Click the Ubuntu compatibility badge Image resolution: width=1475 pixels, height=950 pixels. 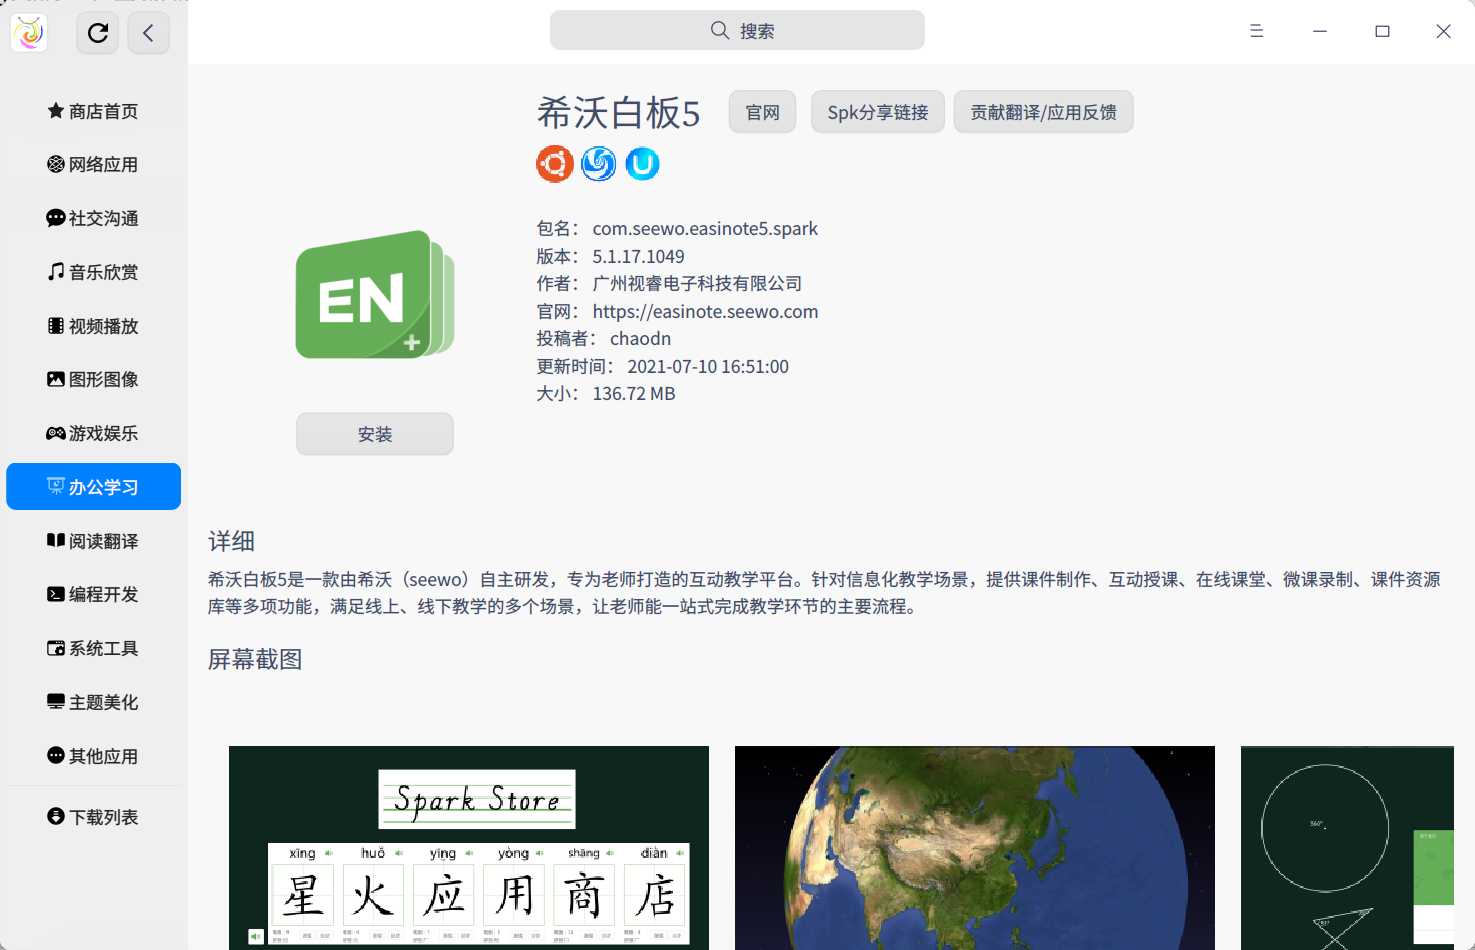pyautogui.click(x=555, y=163)
